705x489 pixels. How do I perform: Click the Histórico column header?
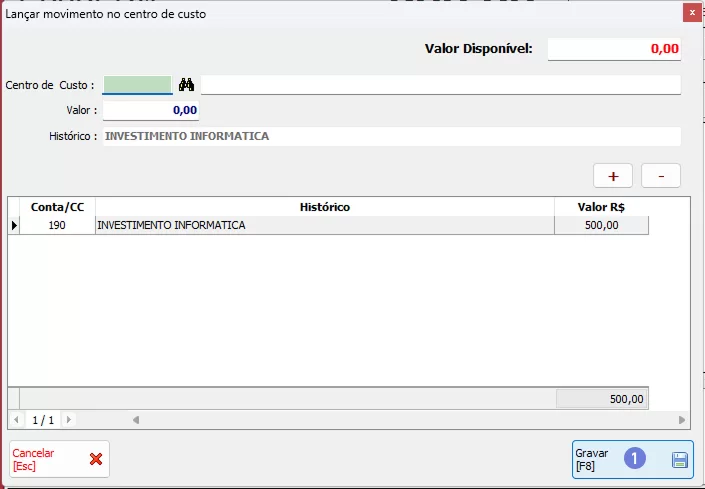(325, 207)
